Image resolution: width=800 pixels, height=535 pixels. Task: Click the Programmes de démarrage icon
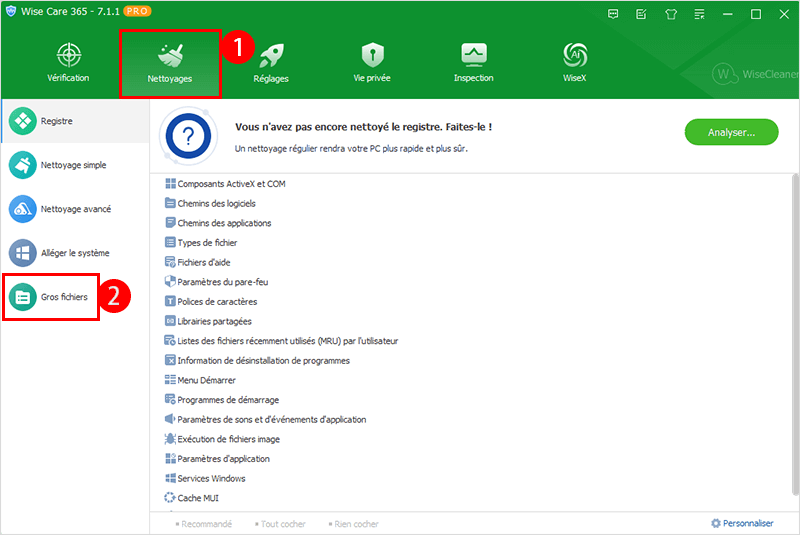[170, 399]
